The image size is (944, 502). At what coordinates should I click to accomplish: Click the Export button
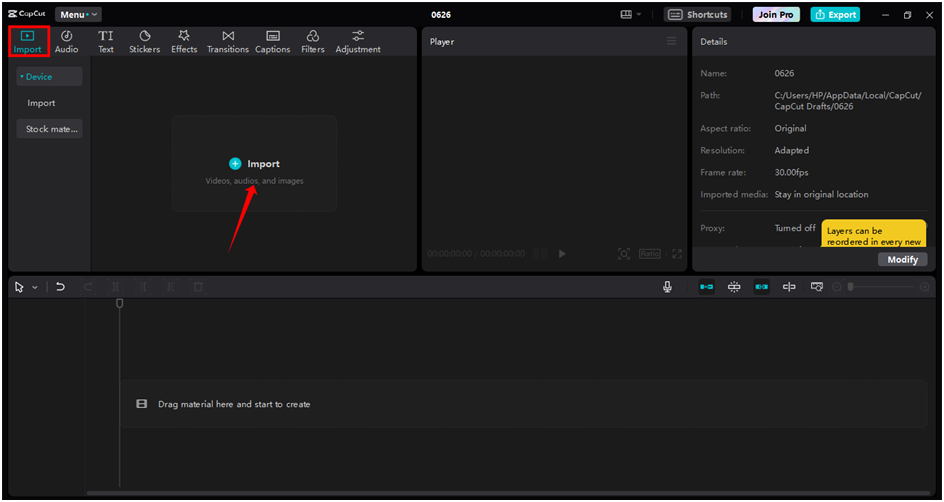tap(835, 14)
